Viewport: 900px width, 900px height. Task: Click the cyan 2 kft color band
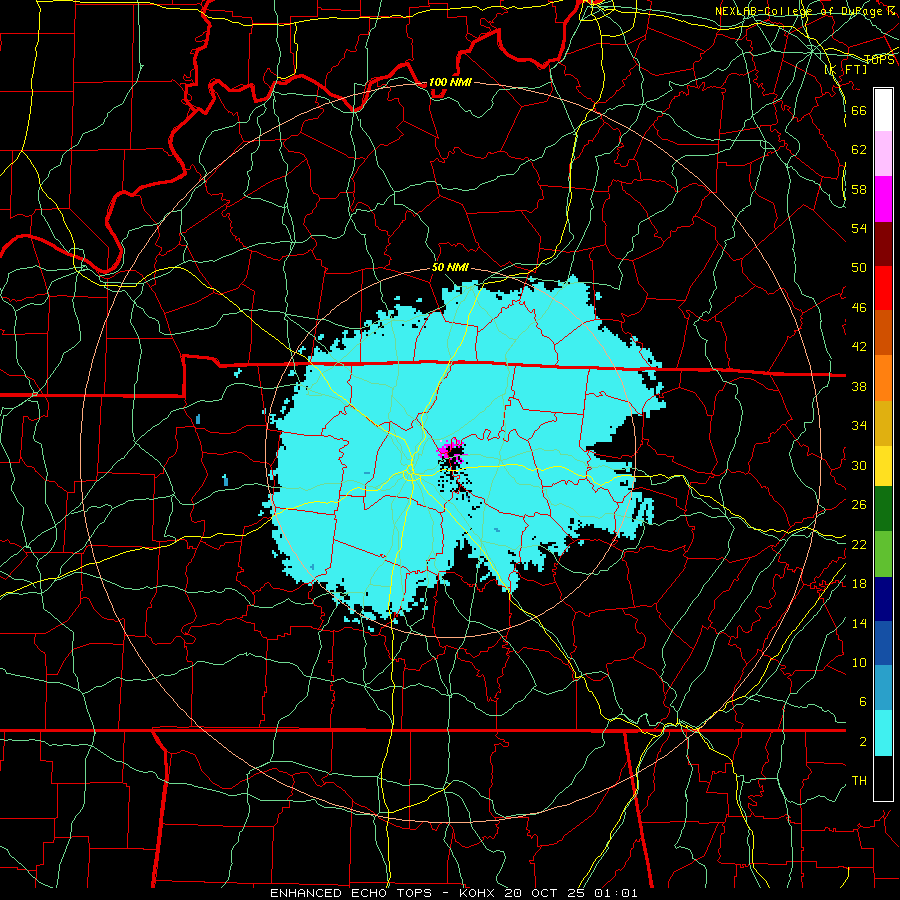pyautogui.click(x=883, y=734)
